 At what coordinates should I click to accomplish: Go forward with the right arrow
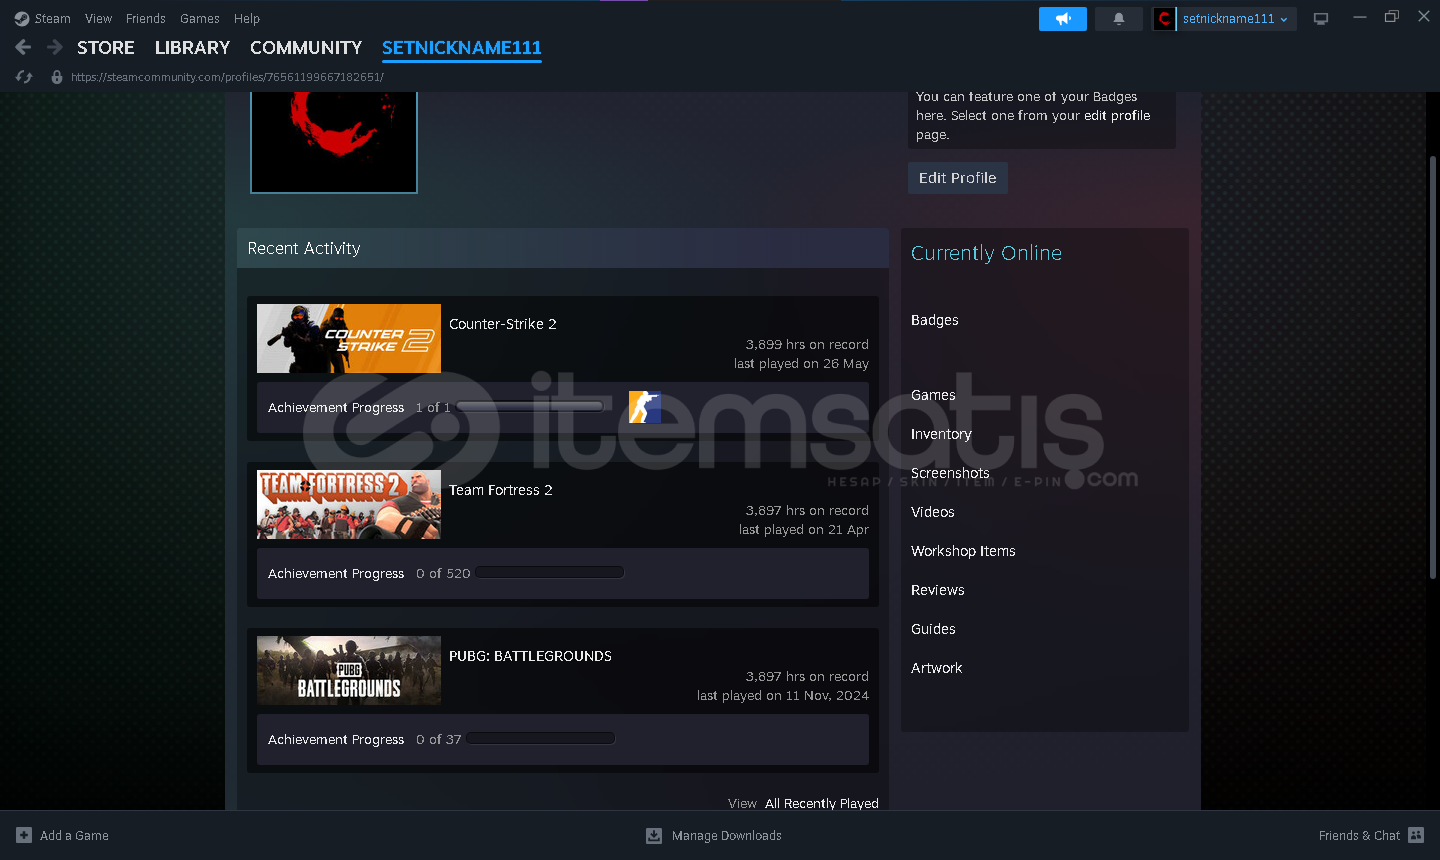[55, 47]
